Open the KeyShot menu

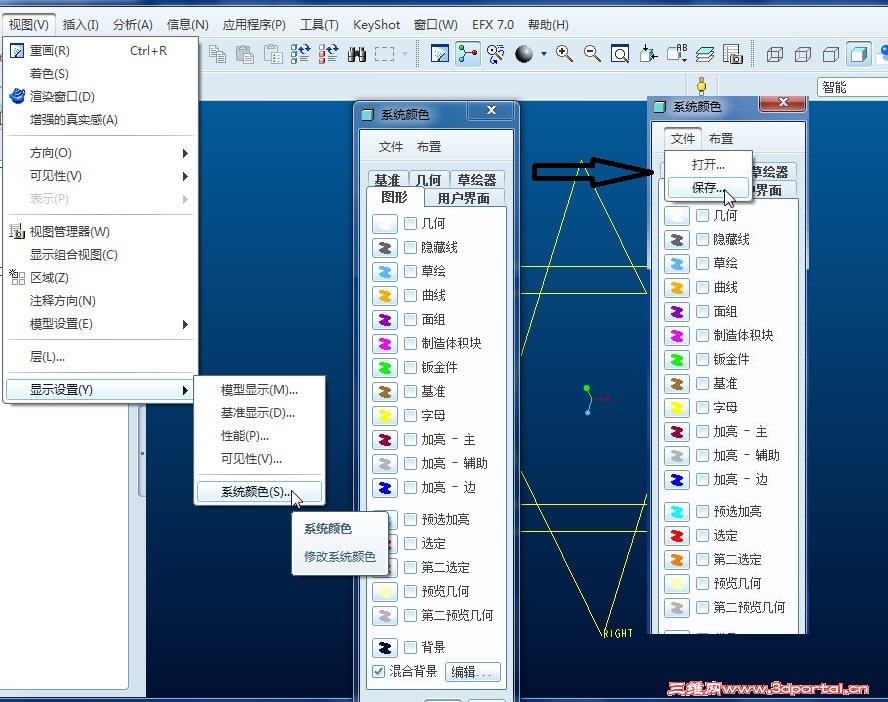tap(377, 25)
